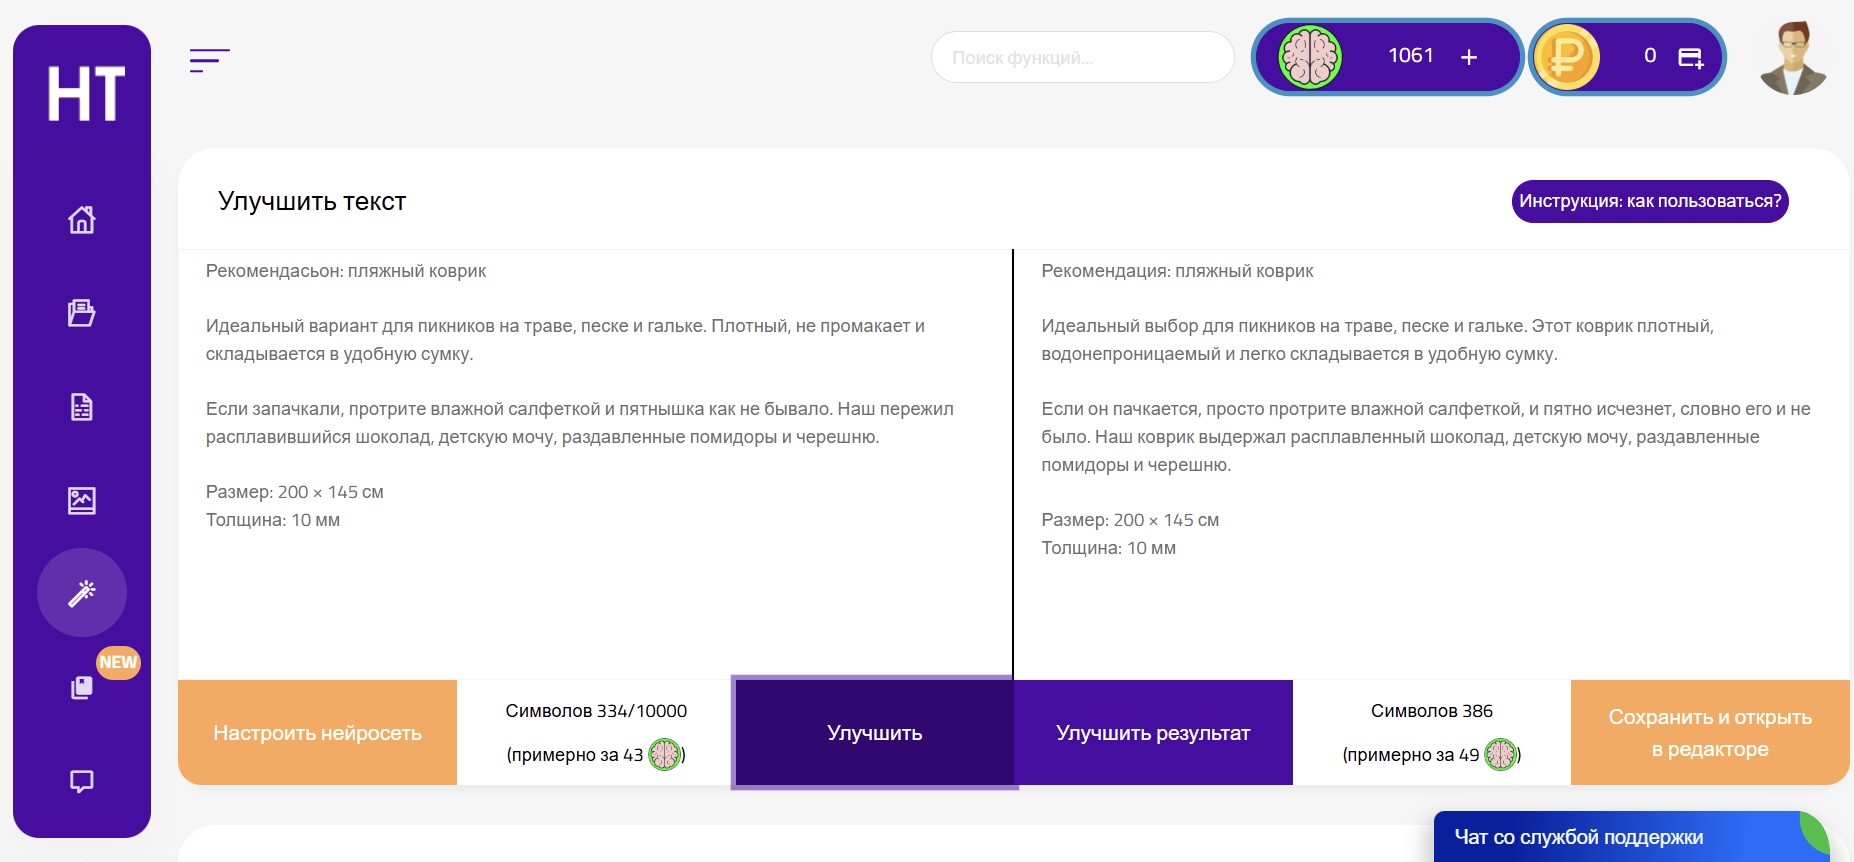Viewport: 1854px width, 862px height.
Task: Open the Home page icon
Action: pyautogui.click(x=82, y=219)
